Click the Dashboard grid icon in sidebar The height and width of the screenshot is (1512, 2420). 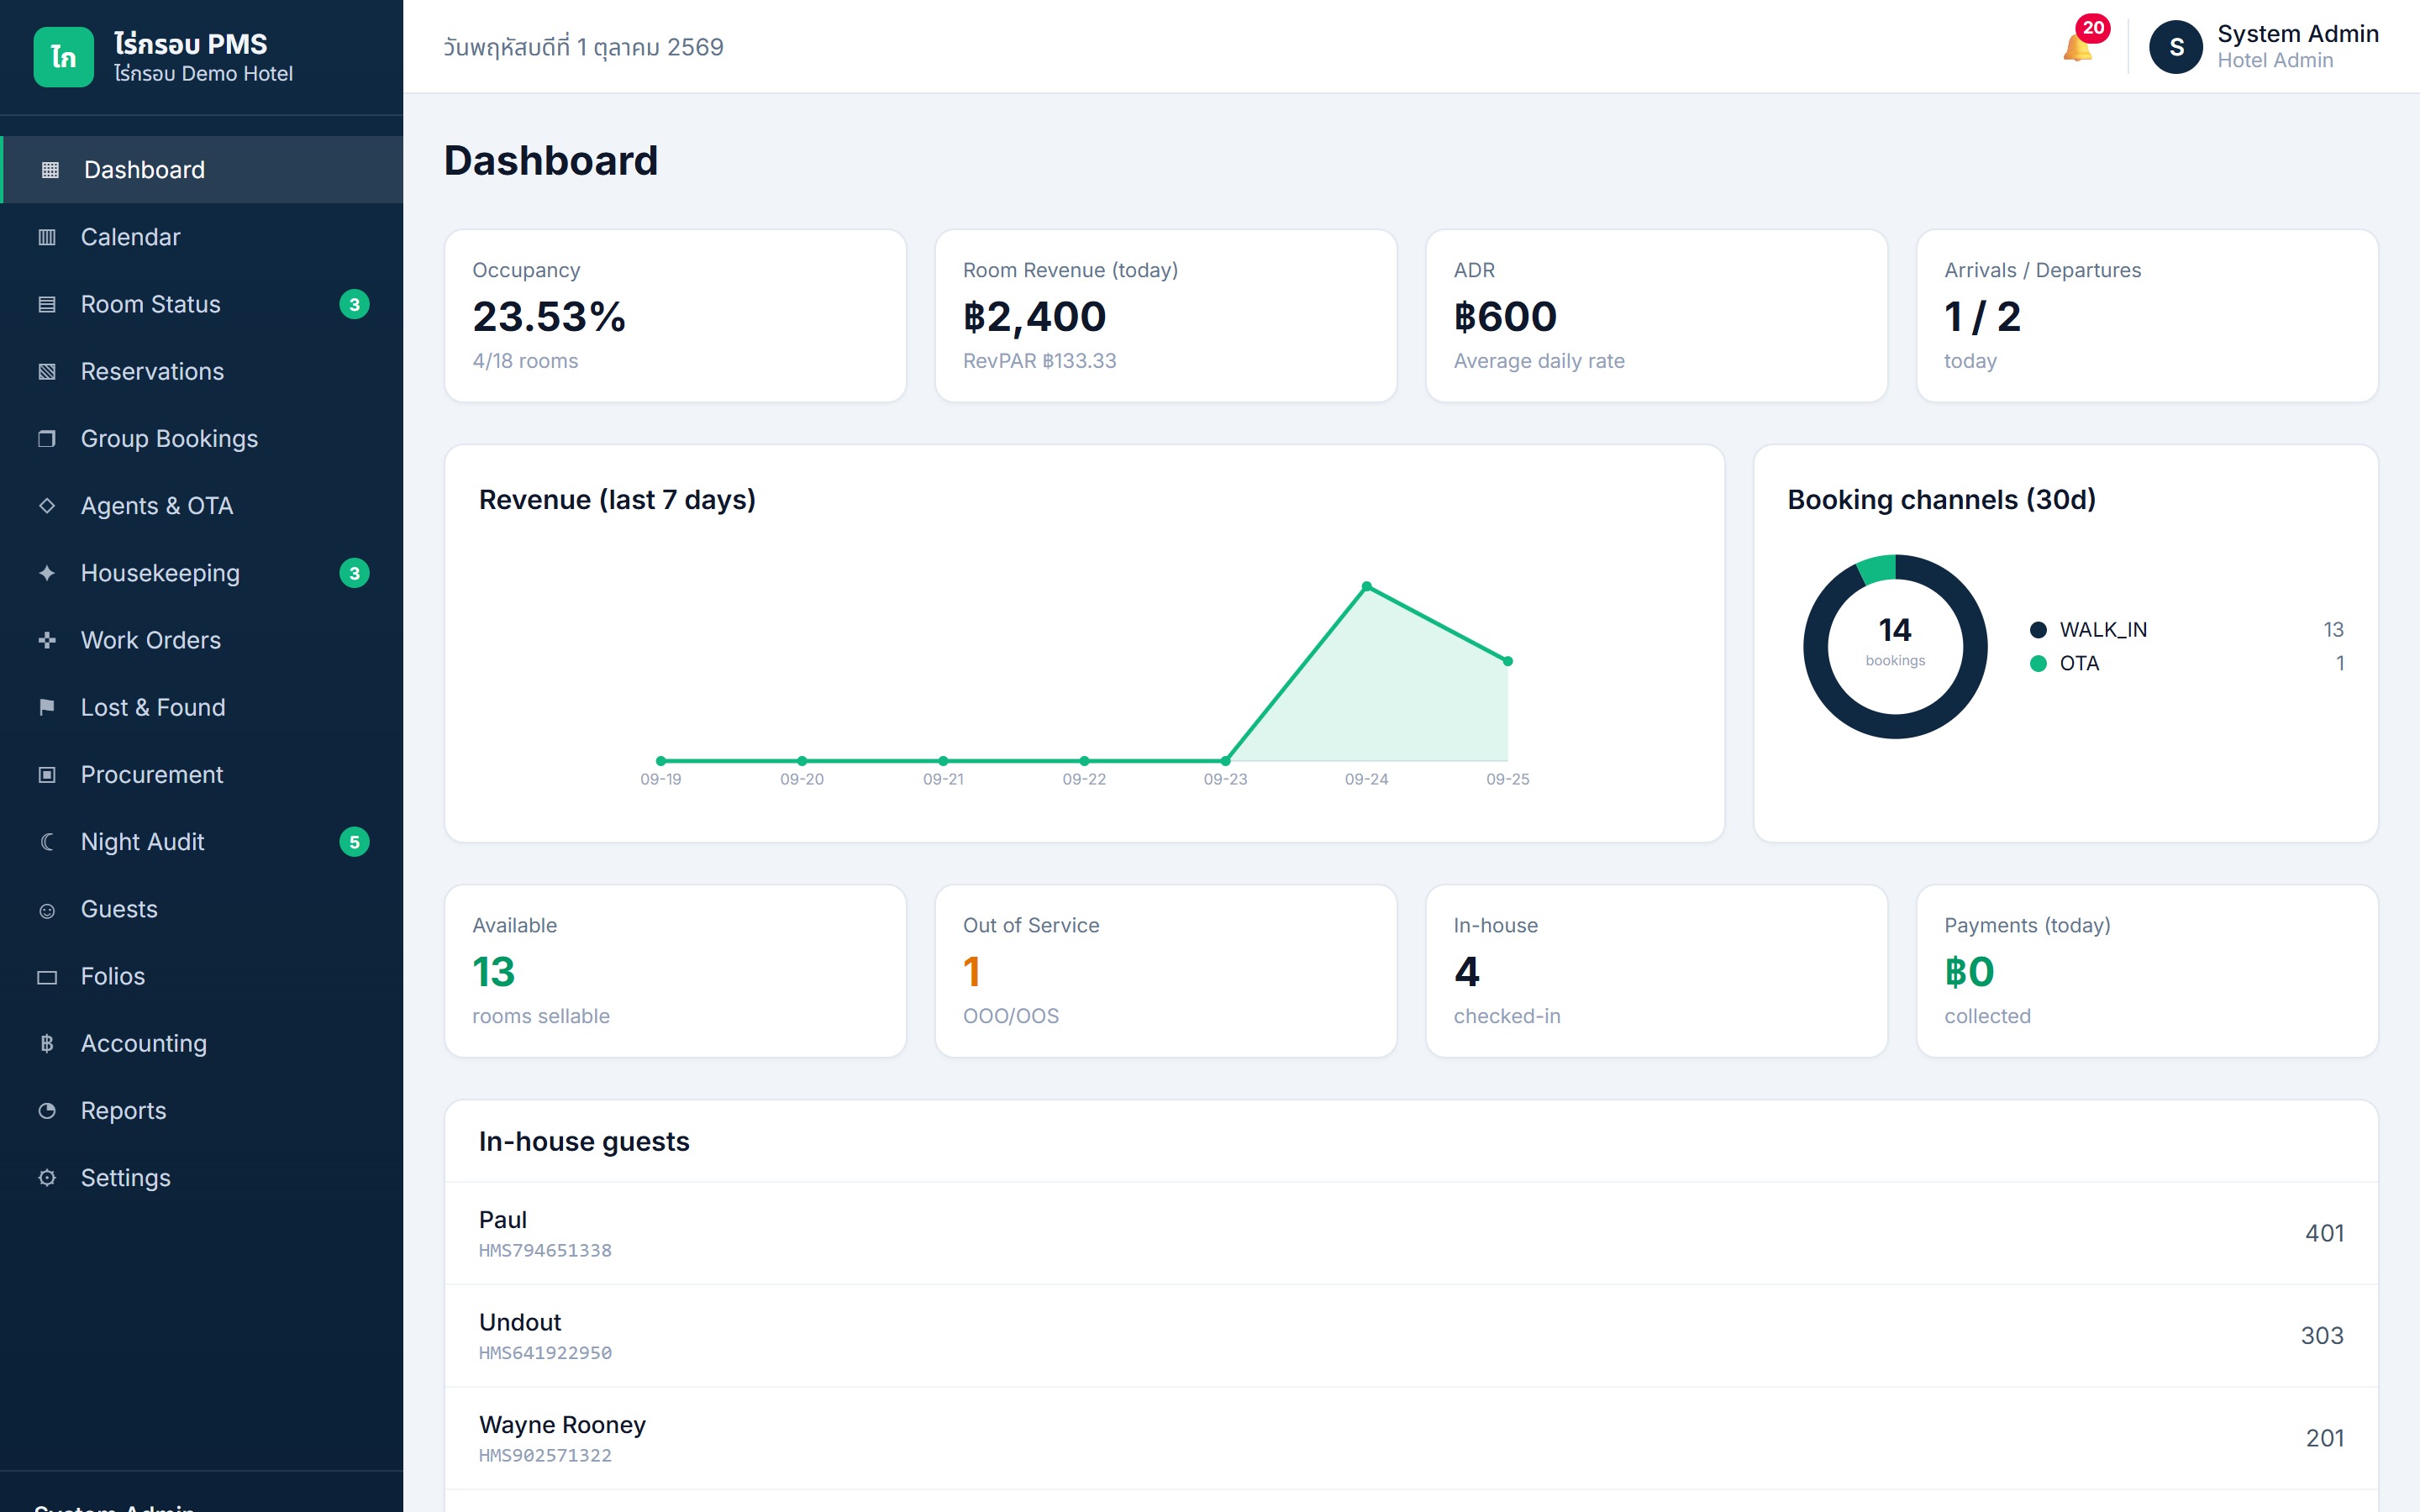[50, 170]
